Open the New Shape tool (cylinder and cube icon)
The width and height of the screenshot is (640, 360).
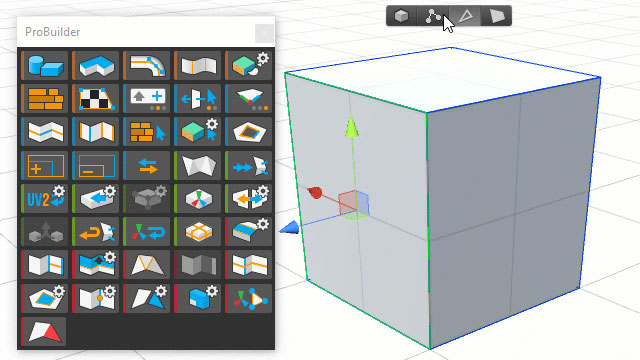[44, 65]
